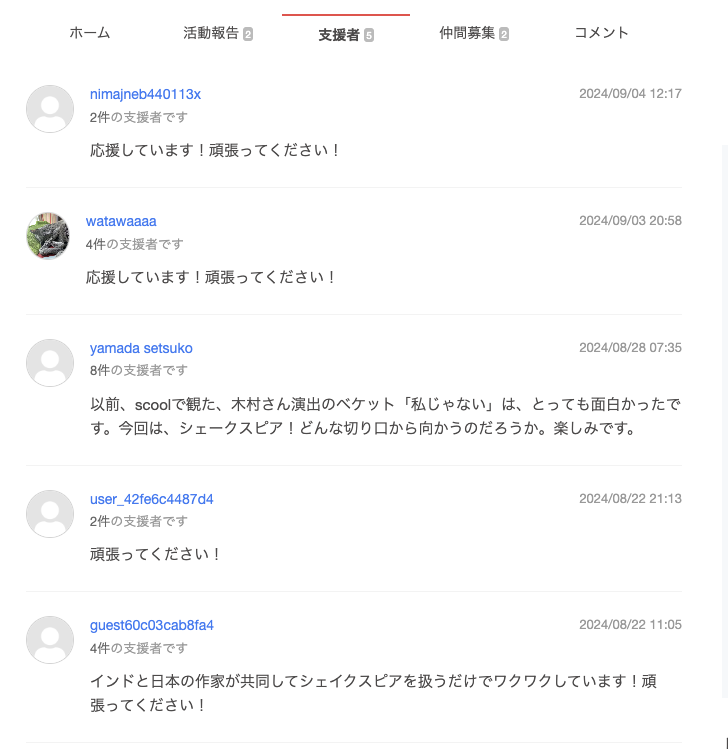This screenshot has width=728, height=752.
Task: Click the 2024/09/04 12:17 timestamp
Action: [x=630, y=94]
